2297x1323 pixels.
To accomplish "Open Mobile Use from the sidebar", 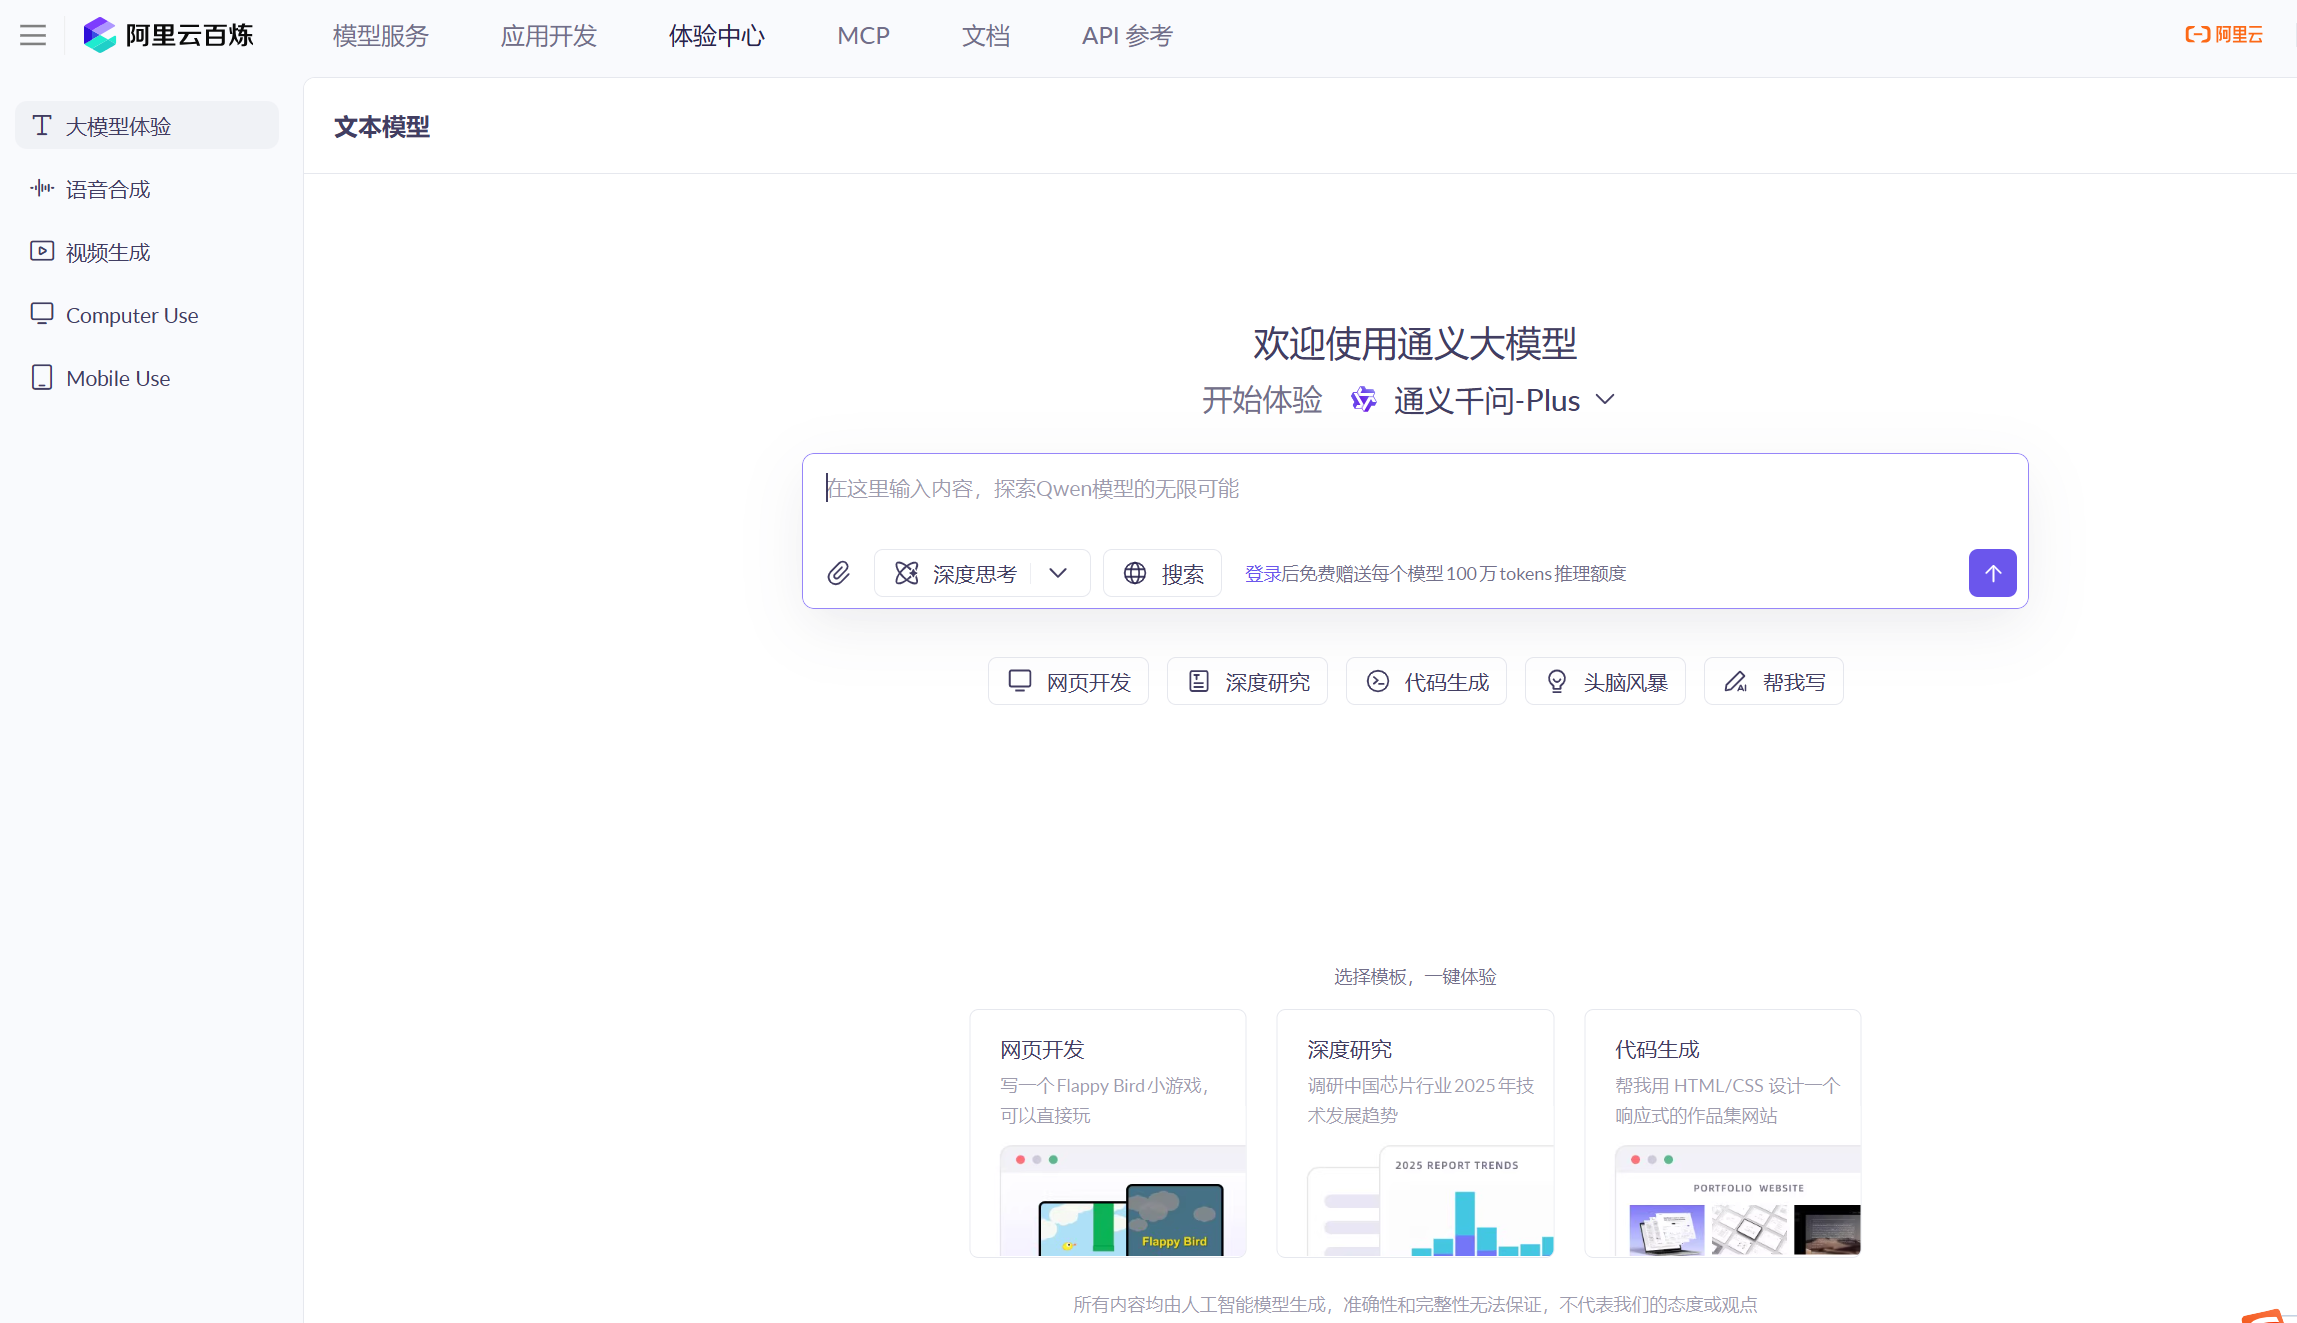I will [117, 378].
